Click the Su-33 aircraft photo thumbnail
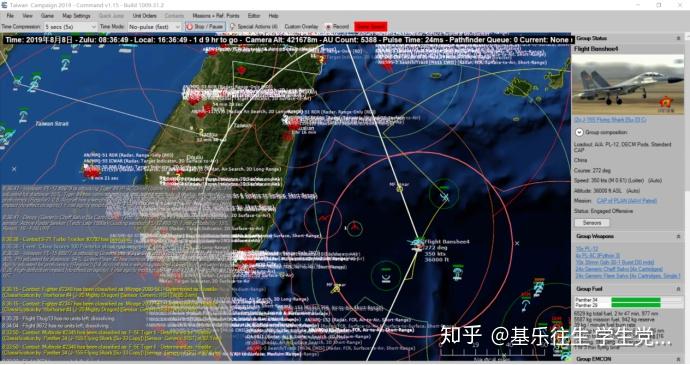The image size is (690, 365). [x=628, y=85]
